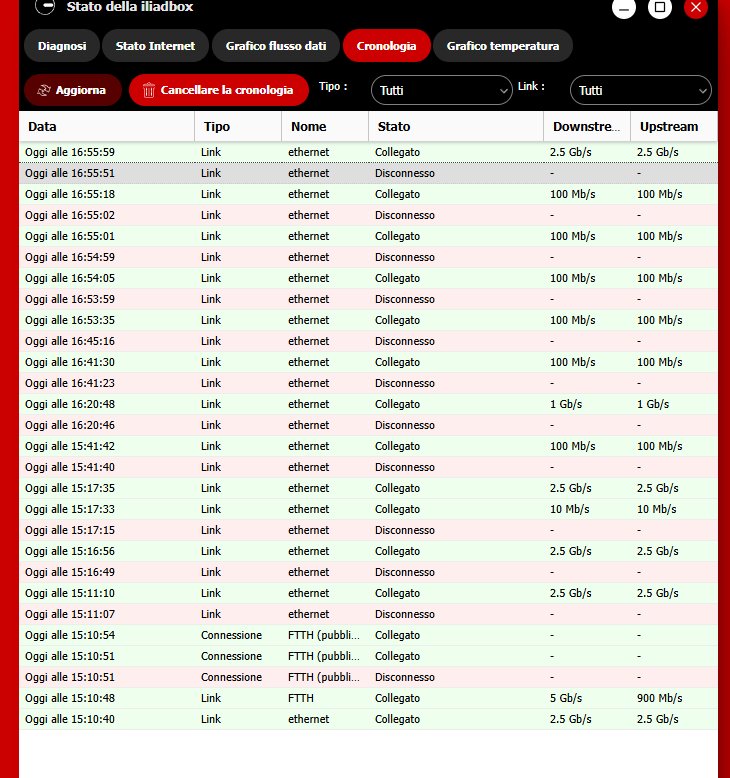Select the FTTH link row at 15:10:48
The height and width of the screenshot is (778, 730).
[x=368, y=698]
